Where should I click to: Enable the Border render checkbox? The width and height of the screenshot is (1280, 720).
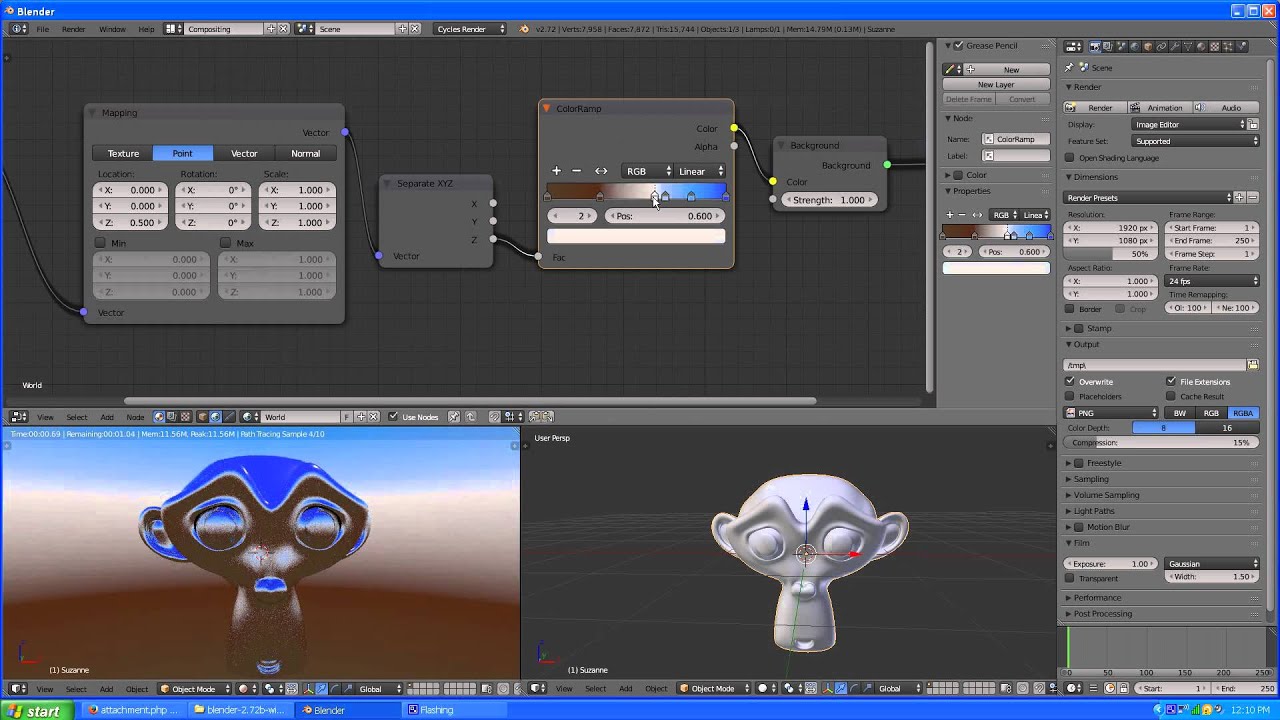[1070, 309]
